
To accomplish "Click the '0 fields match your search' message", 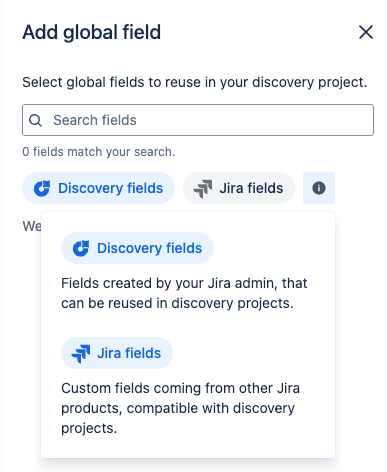I will click(99, 152).
